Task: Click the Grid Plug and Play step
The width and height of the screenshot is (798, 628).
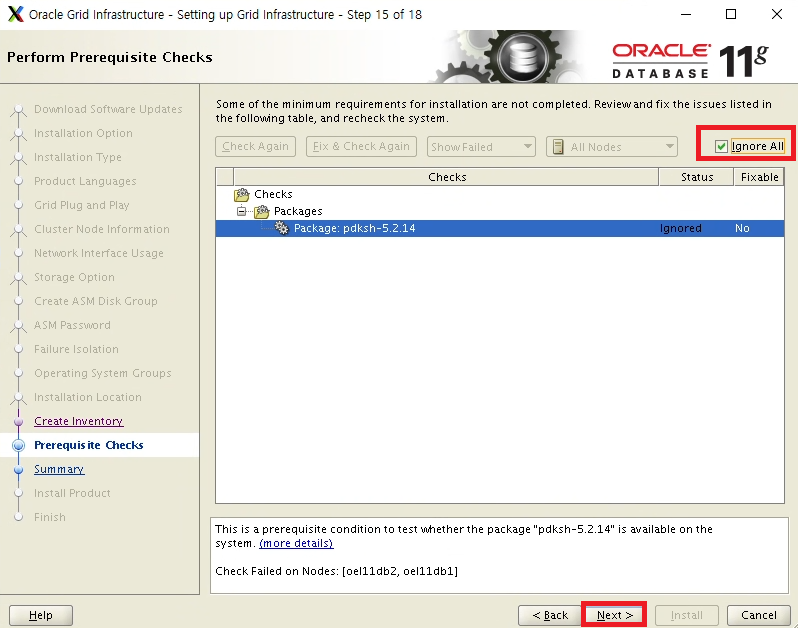Action: (x=81, y=205)
